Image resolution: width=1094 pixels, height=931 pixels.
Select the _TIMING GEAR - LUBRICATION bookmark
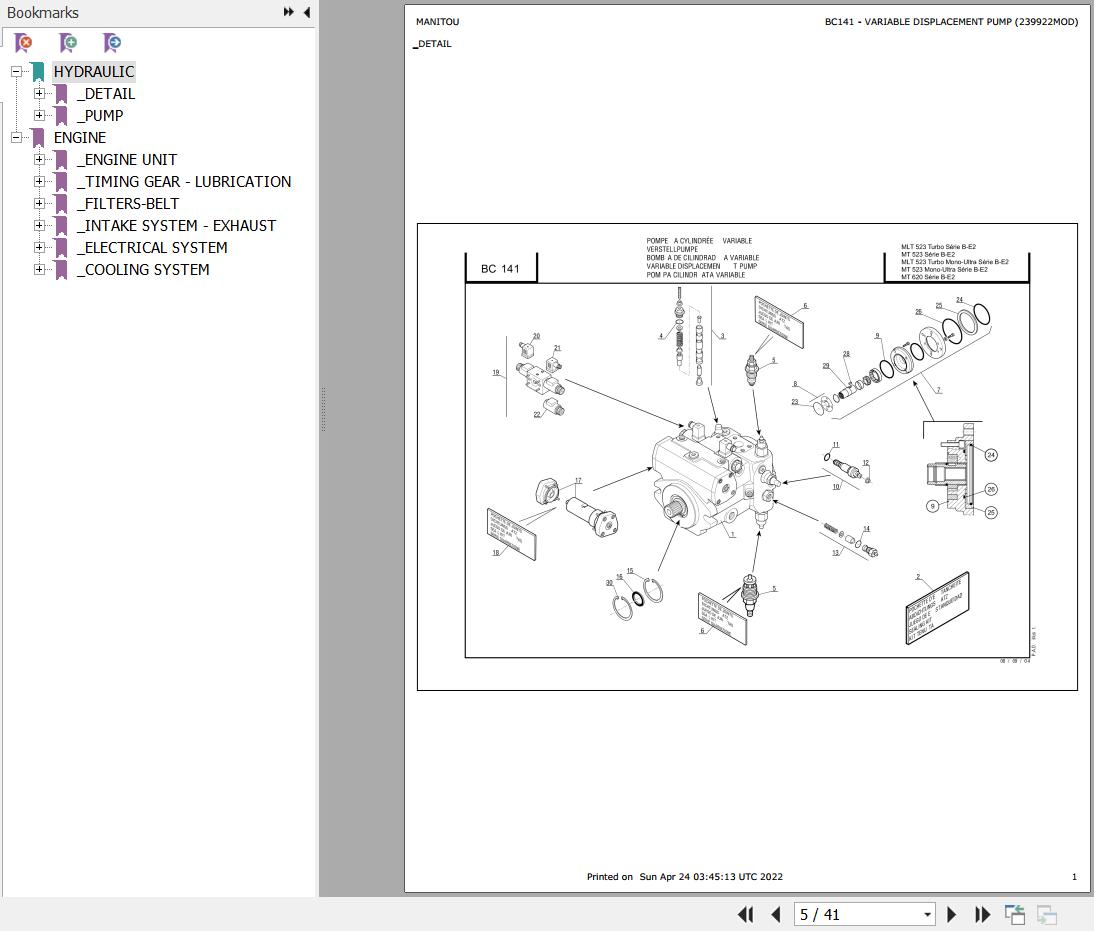coord(184,181)
